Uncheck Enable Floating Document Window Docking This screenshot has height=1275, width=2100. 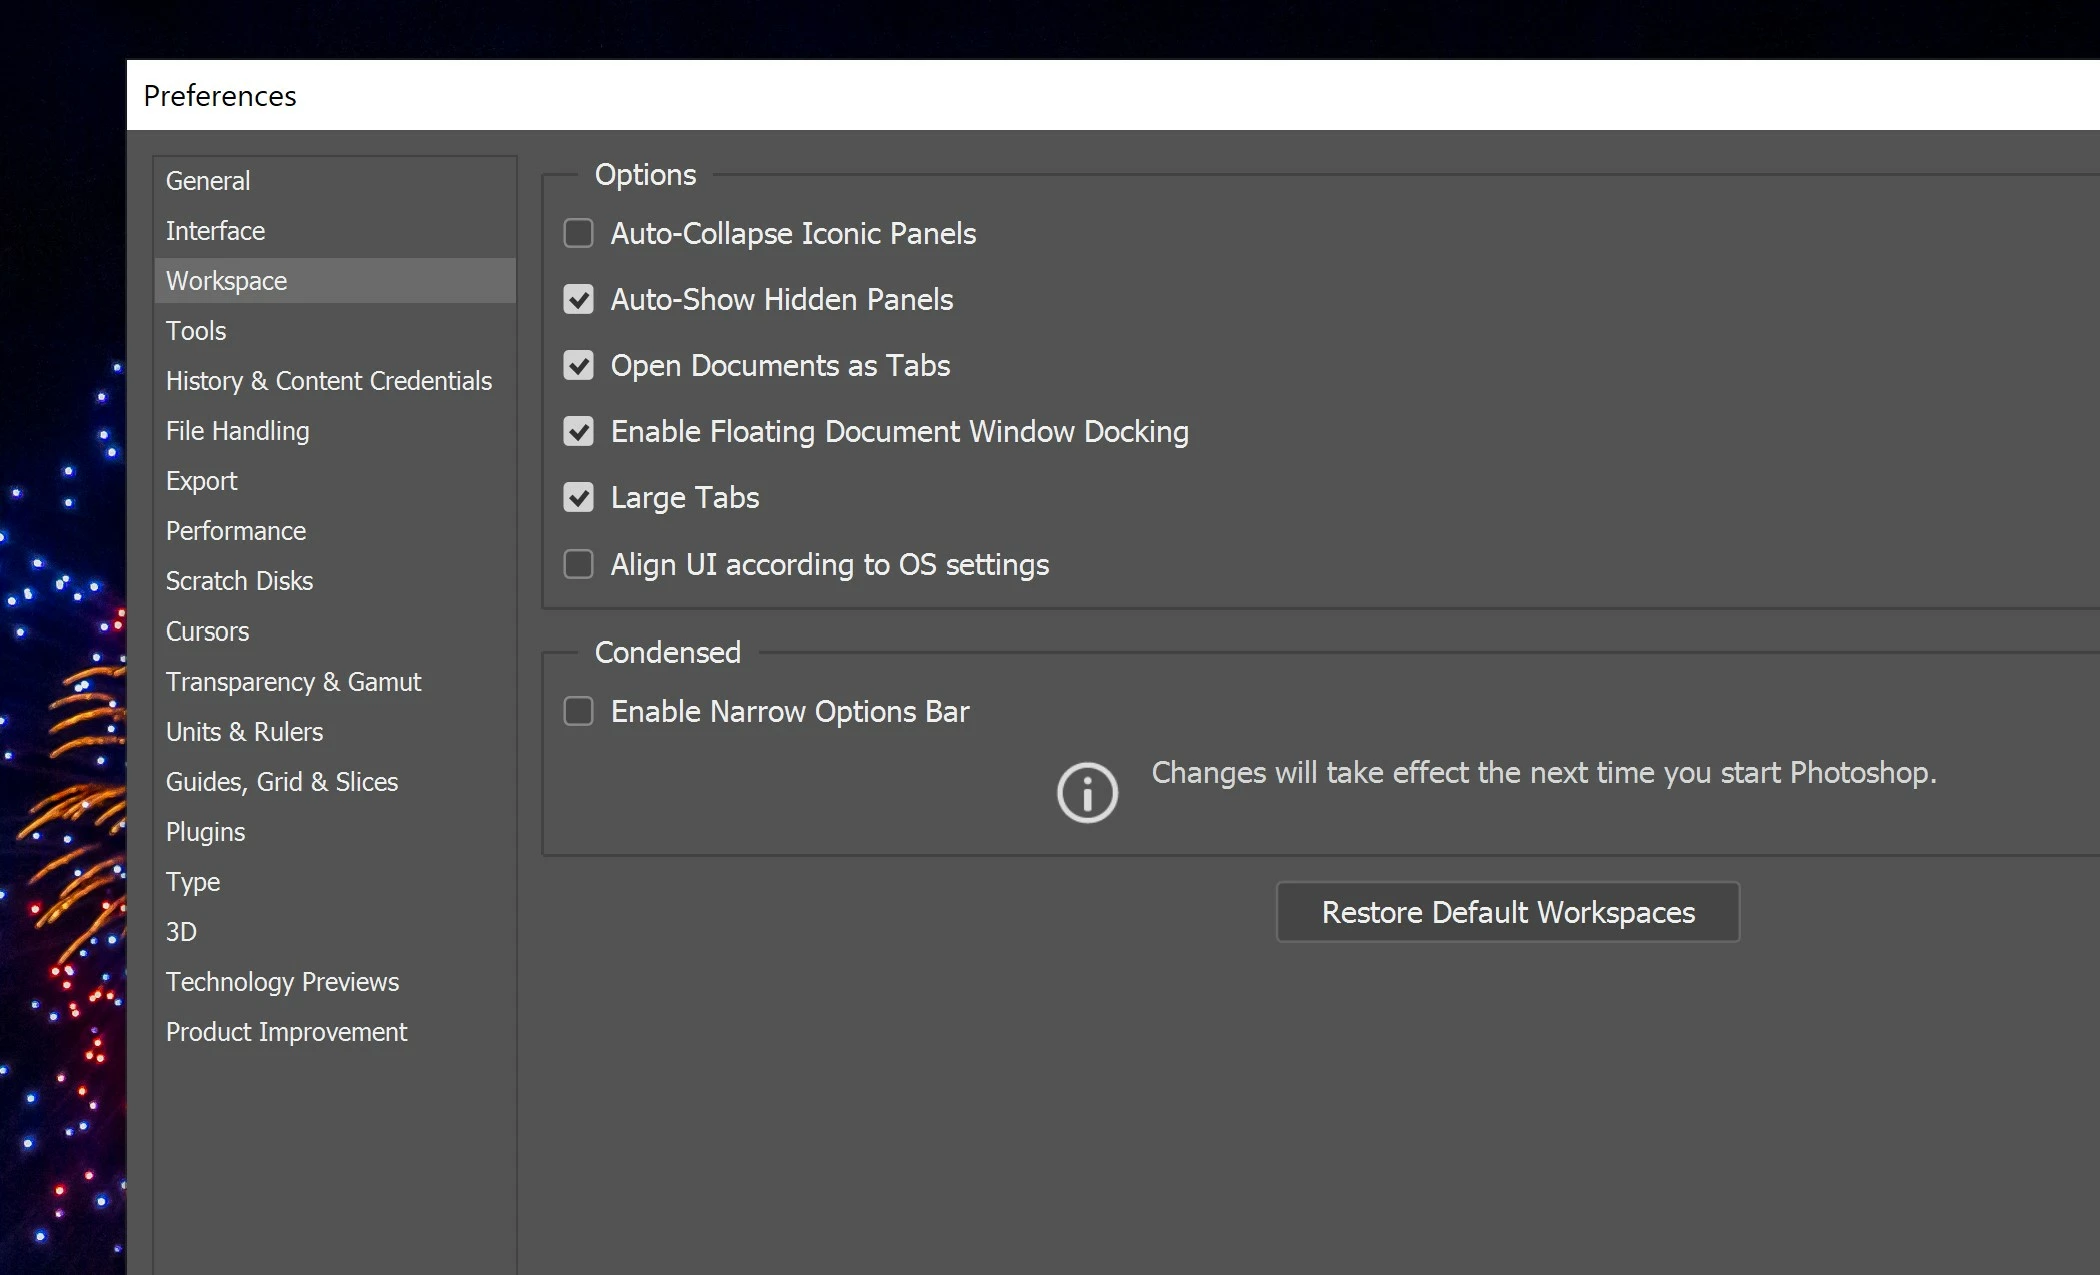pos(578,431)
